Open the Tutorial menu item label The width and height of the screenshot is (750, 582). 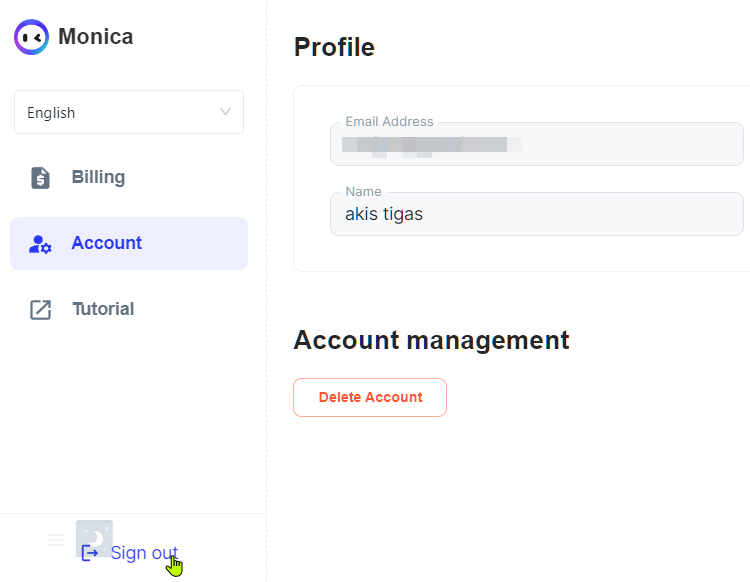click(x=103, y=309)
